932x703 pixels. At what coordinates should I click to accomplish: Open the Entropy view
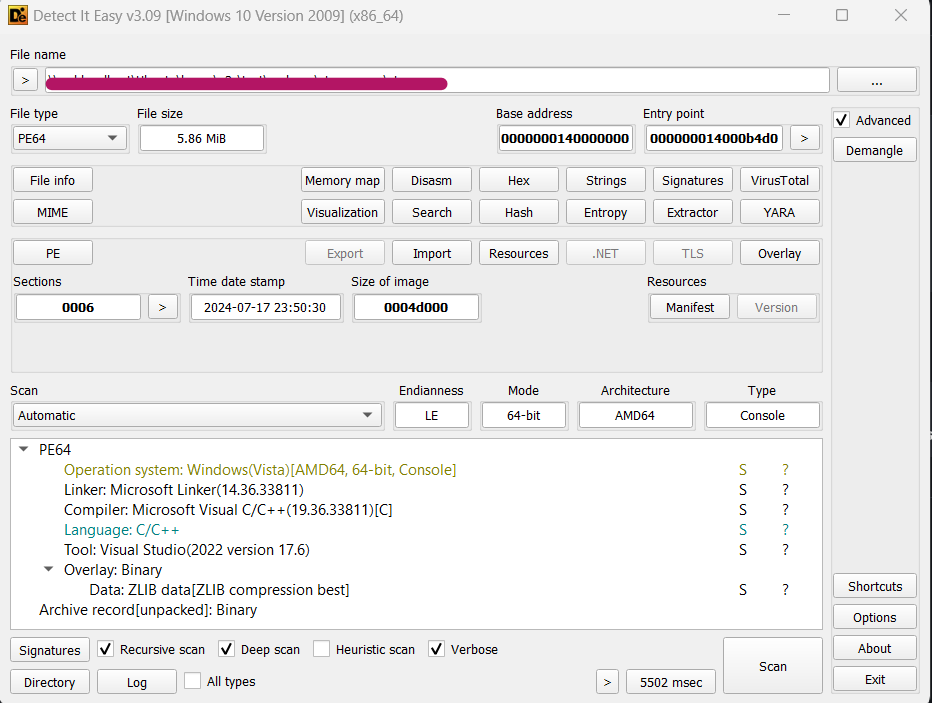pyautogui.click(x=605, y=212)
